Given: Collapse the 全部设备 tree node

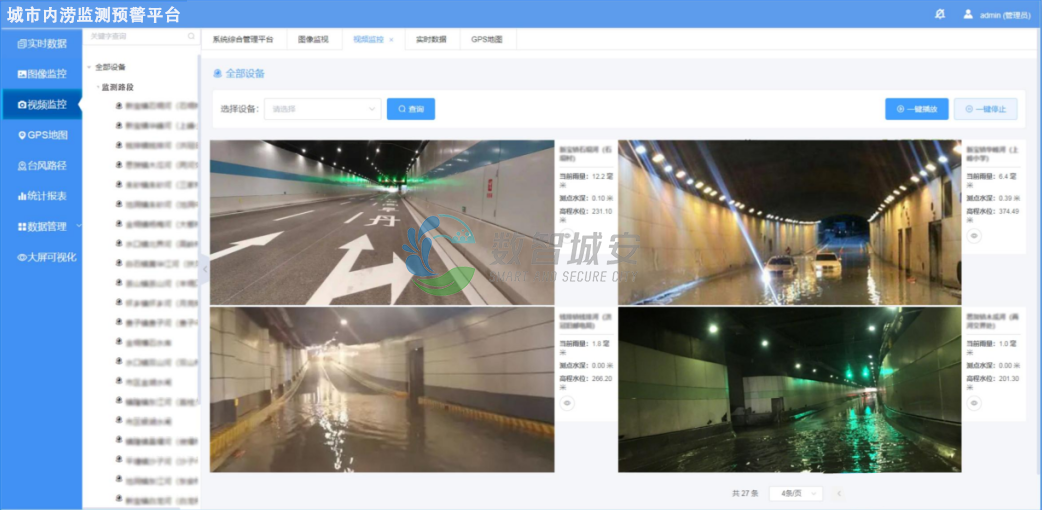Looking at the screenshot, I should [90, 67].
